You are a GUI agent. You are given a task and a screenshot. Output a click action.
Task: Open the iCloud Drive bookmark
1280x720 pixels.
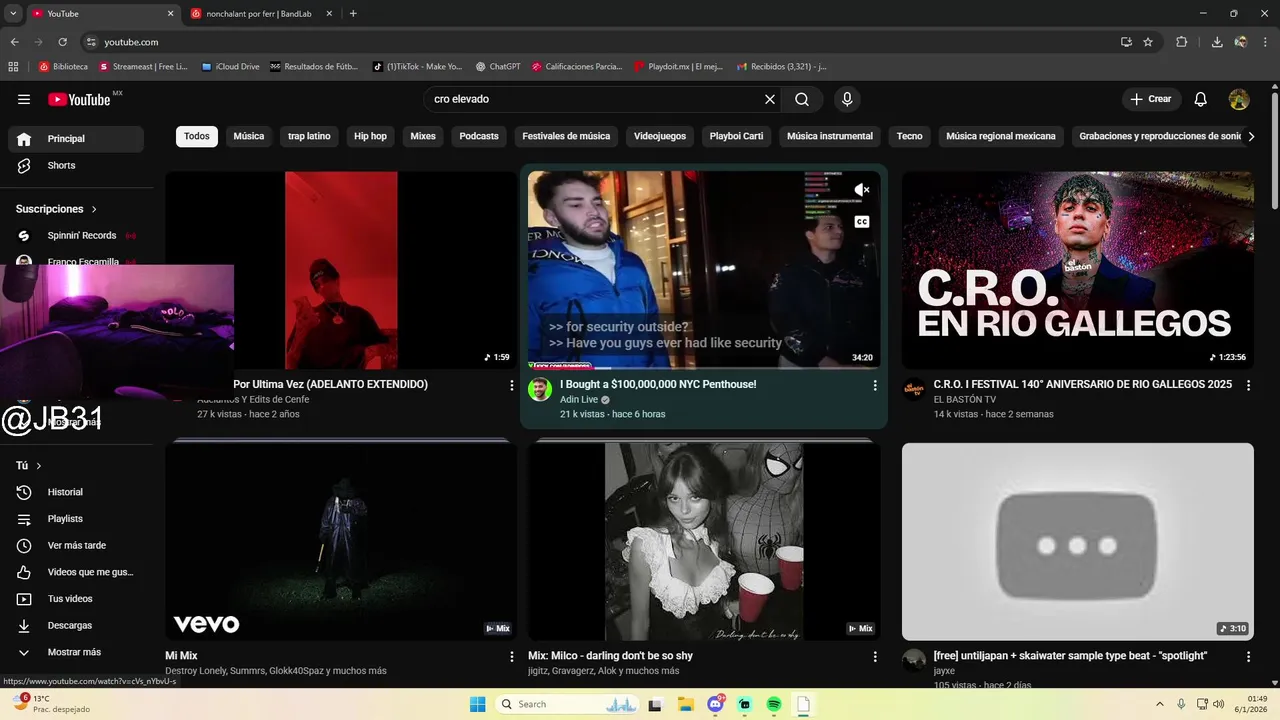tap(230, 67)
